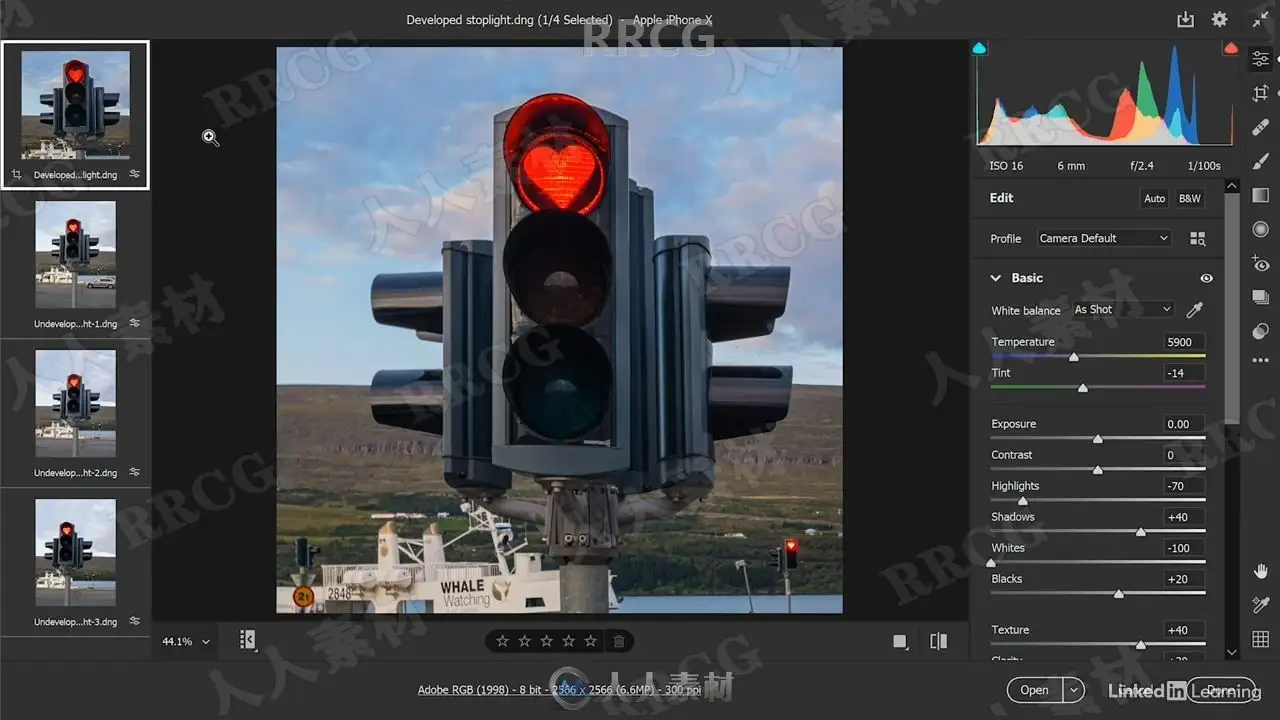Viewport: 1280px width, 720px height.
Task: Click the edit panel scroll-up arrow
Action: [x=1231, y=186]
